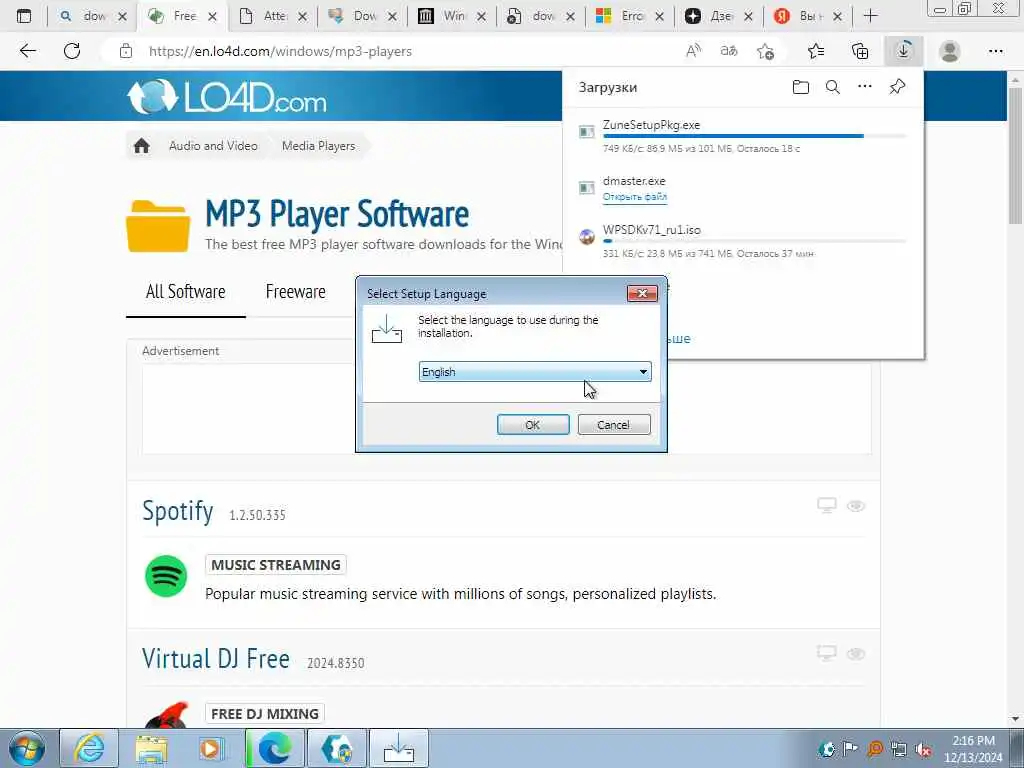The height and width of the screenshot is (768, 1024).
Task: Open a new browser tab with plus
Action: [871, 16]
